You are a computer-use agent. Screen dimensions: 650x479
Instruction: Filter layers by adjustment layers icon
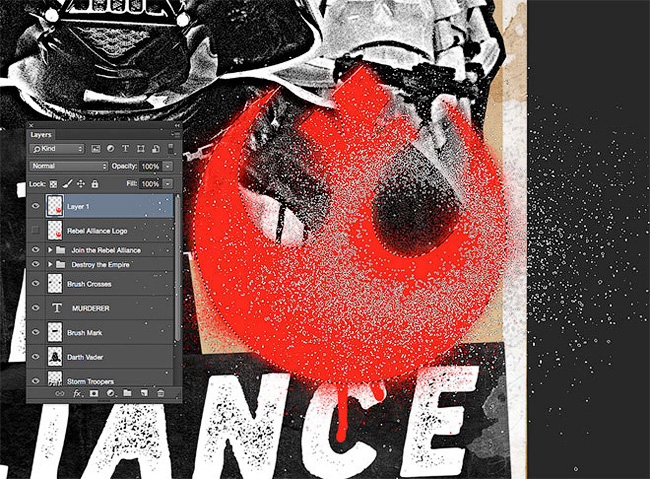[110, 148]
